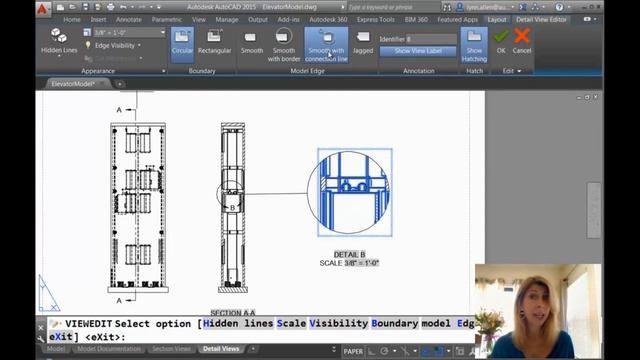
Task: Expand the Edge Visibility dropdown
Action: coord(139,46)
